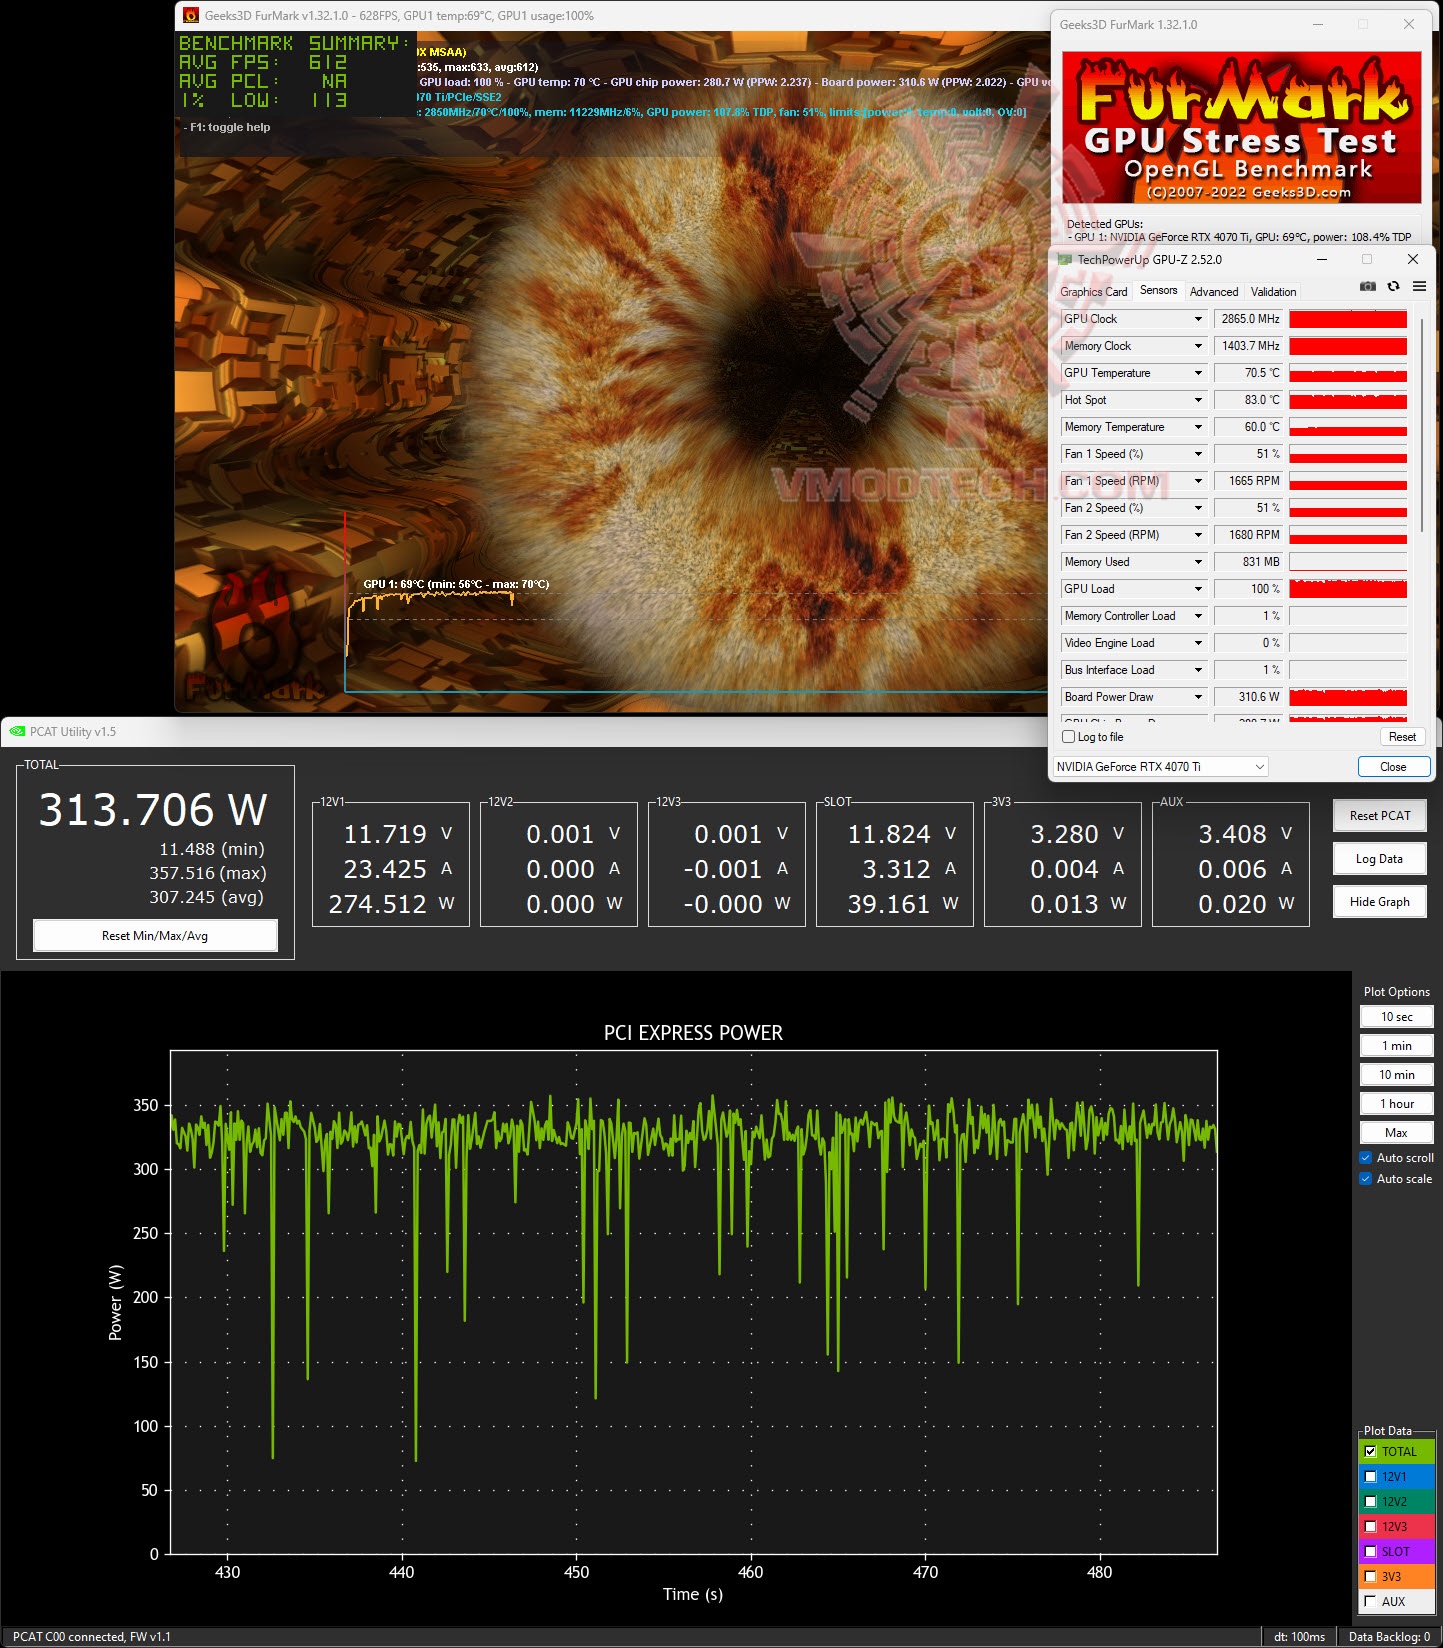Open the GPU Clock sensor dropdown
1443x1648 pixels.
pos(1198,319)
